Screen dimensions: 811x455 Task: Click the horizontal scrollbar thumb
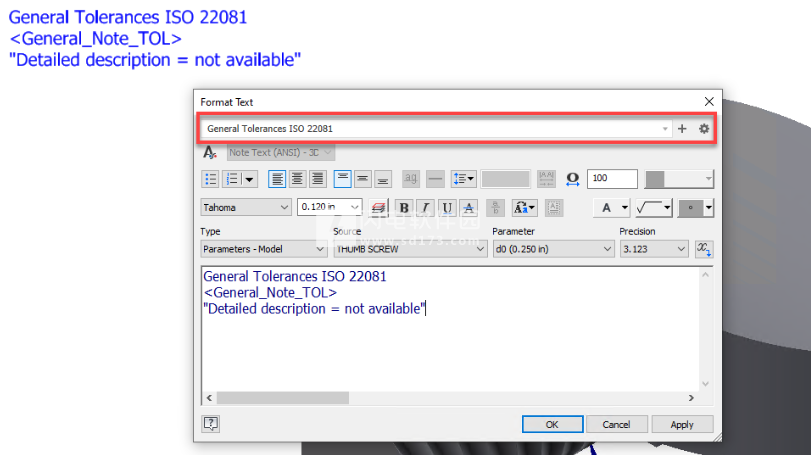click(x=282, y=398)
